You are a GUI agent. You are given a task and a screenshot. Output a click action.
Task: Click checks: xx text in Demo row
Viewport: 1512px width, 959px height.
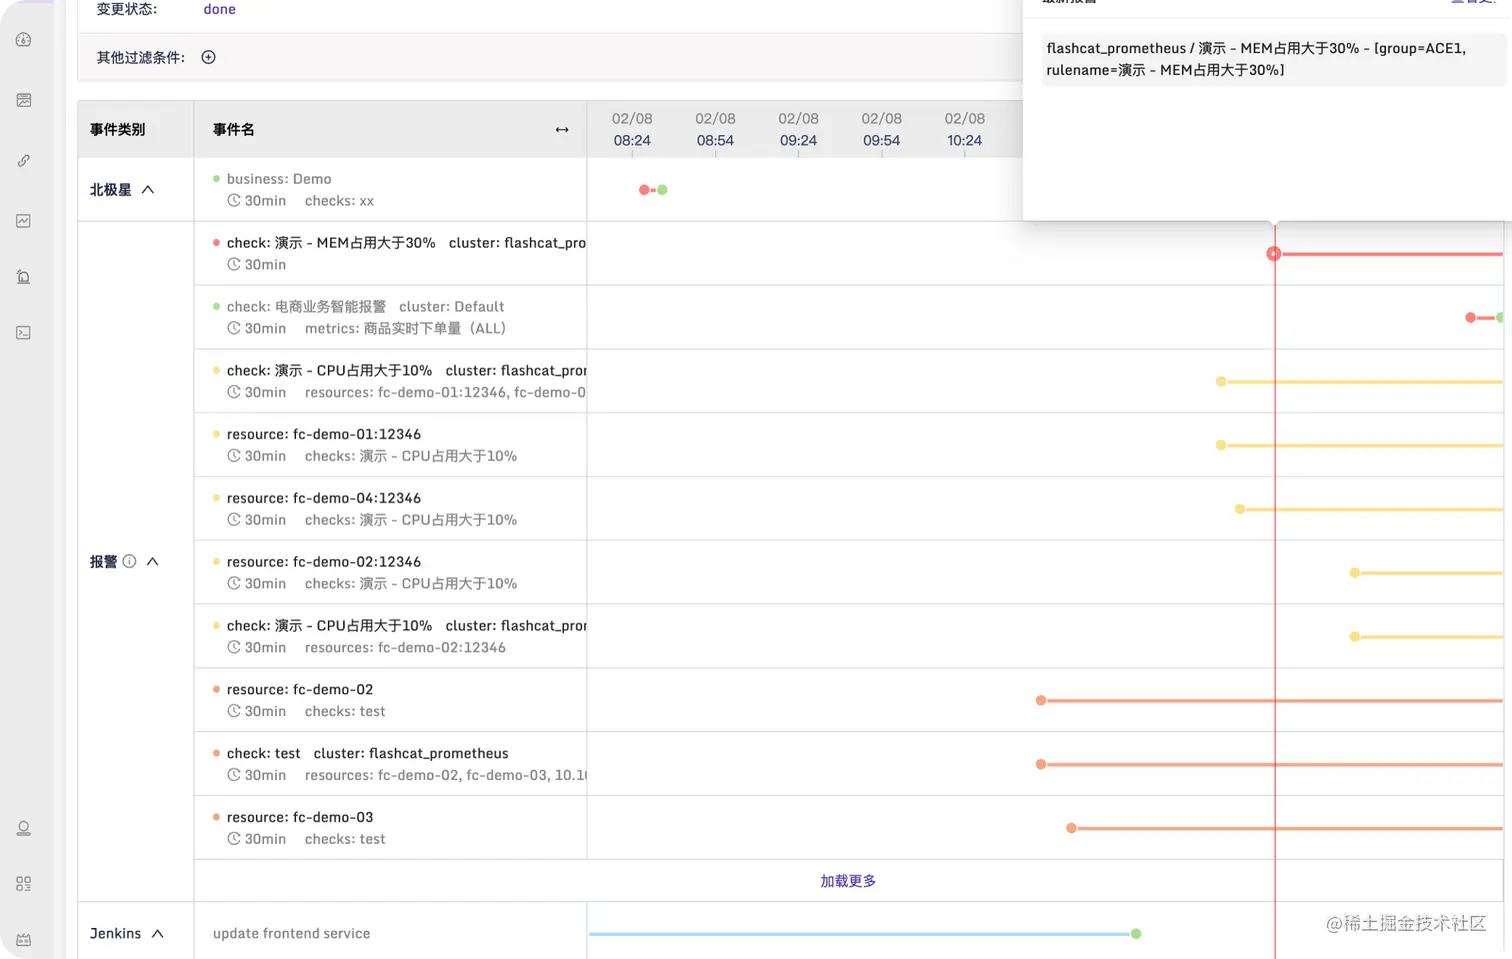[339, 200]
